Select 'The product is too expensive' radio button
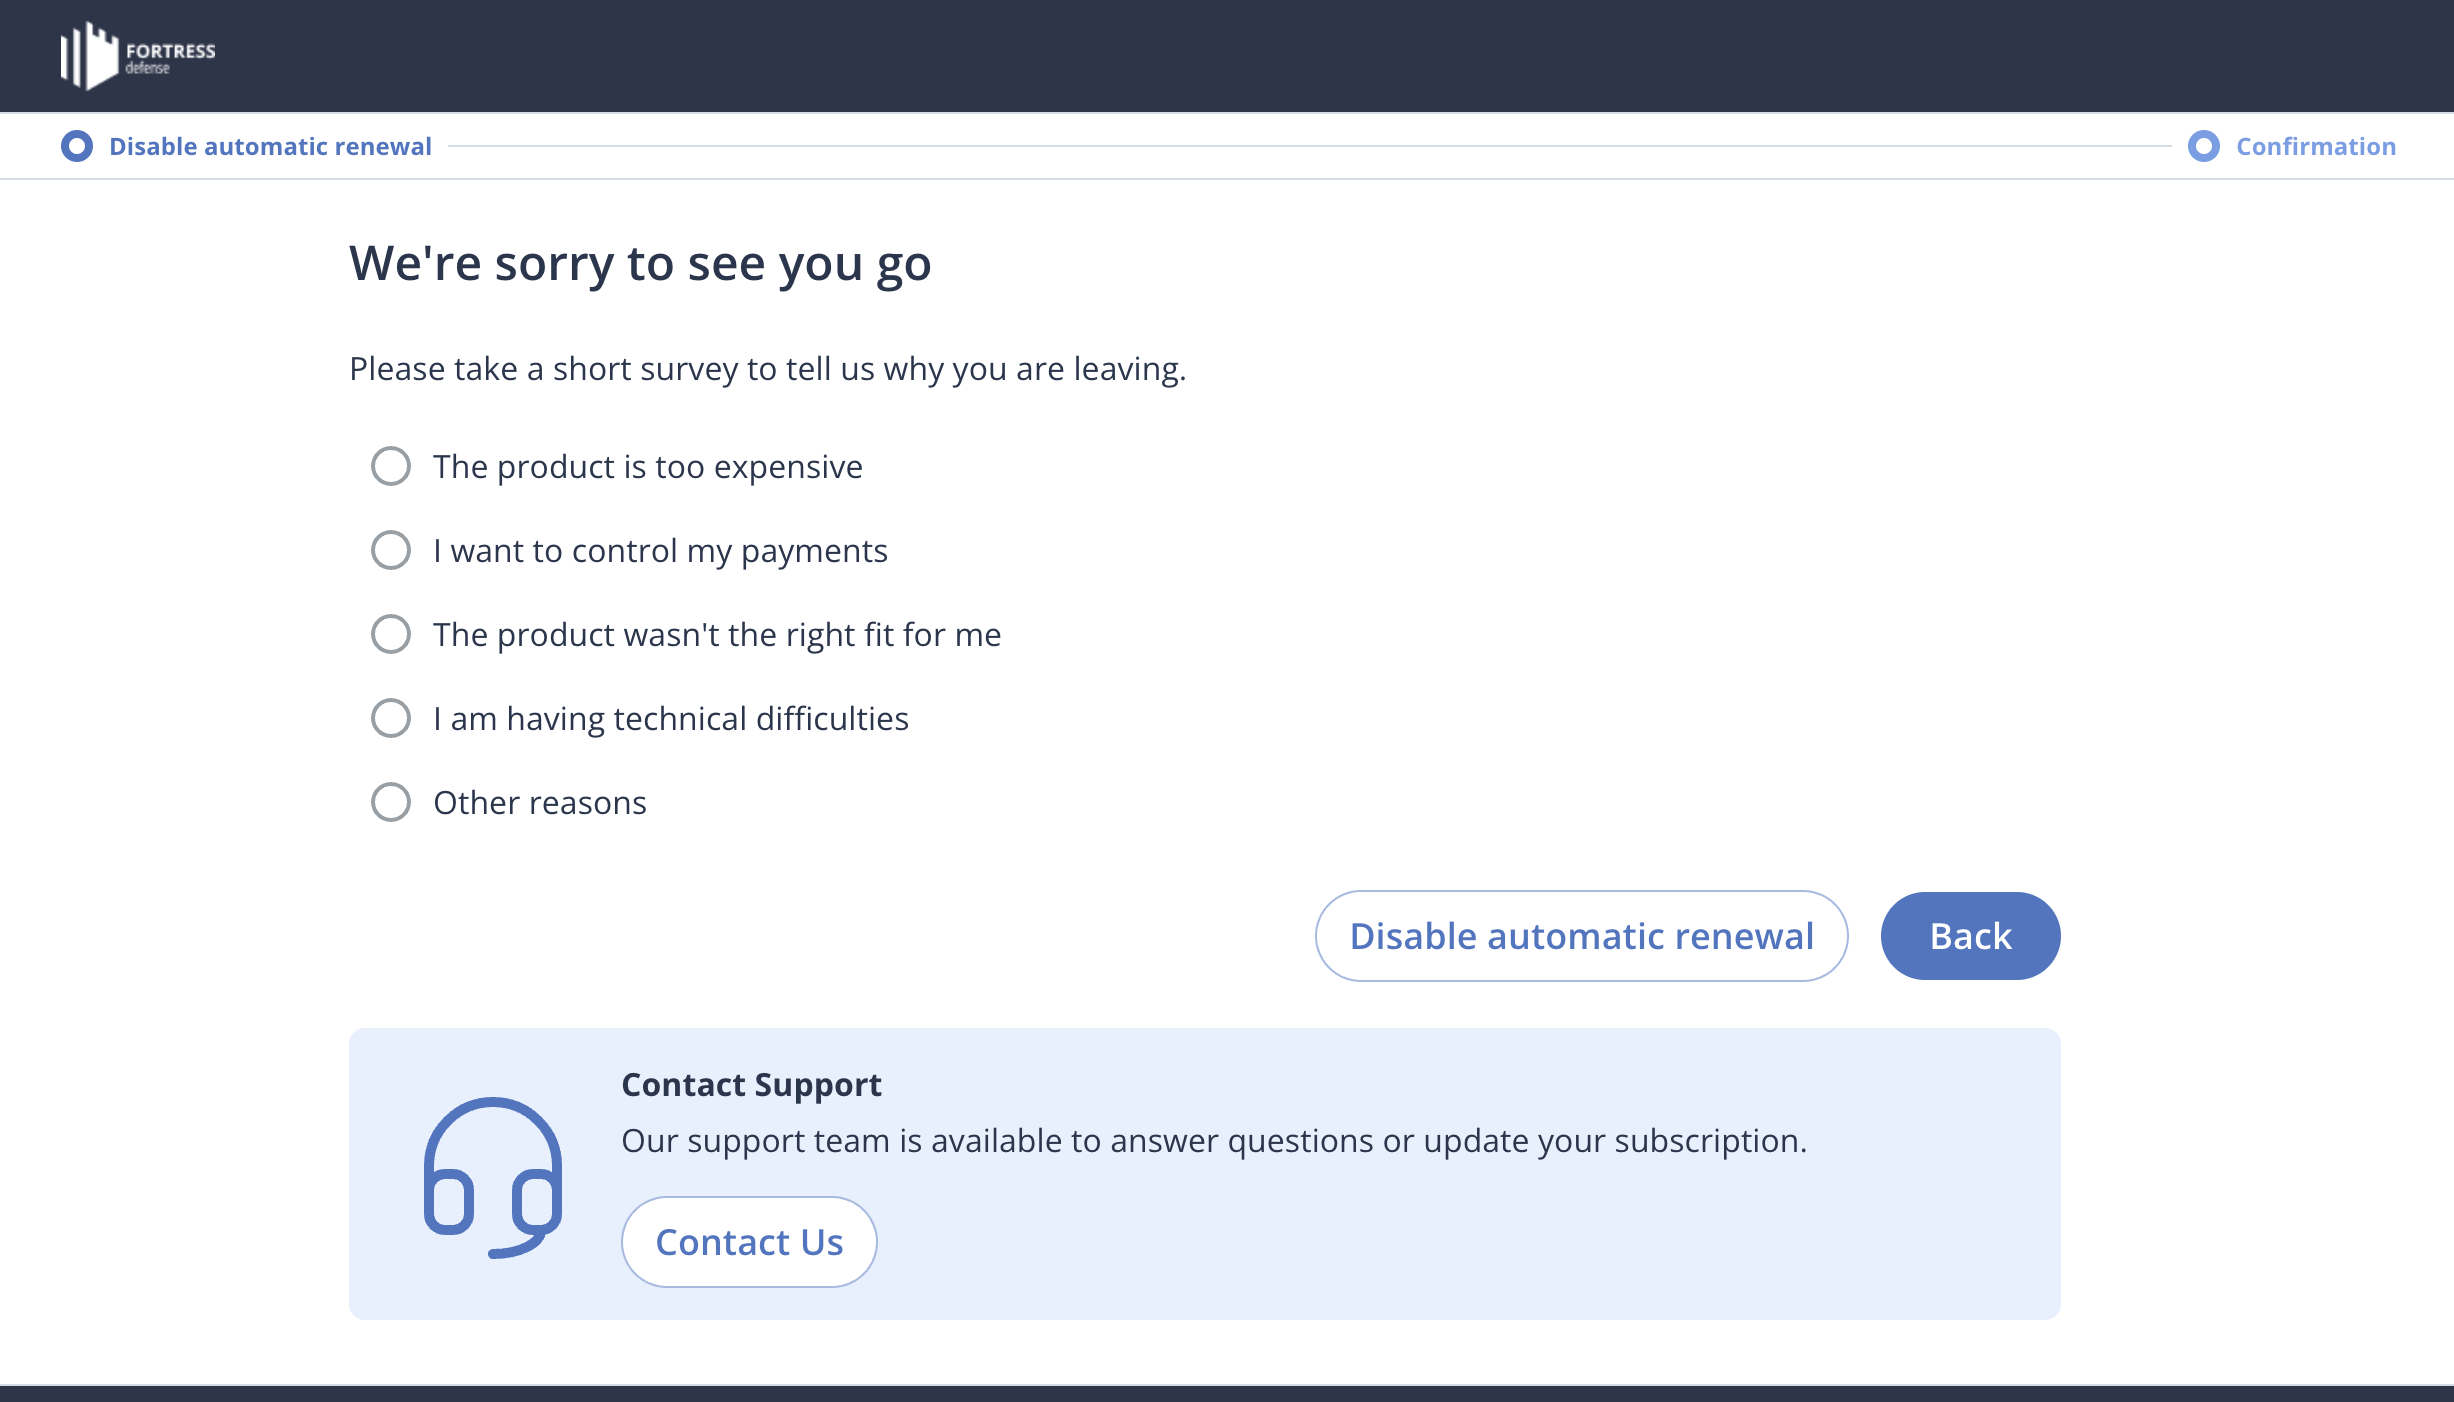This screenshot has width=2454, height=1402. pyautogui.click(x=389, y=467)
